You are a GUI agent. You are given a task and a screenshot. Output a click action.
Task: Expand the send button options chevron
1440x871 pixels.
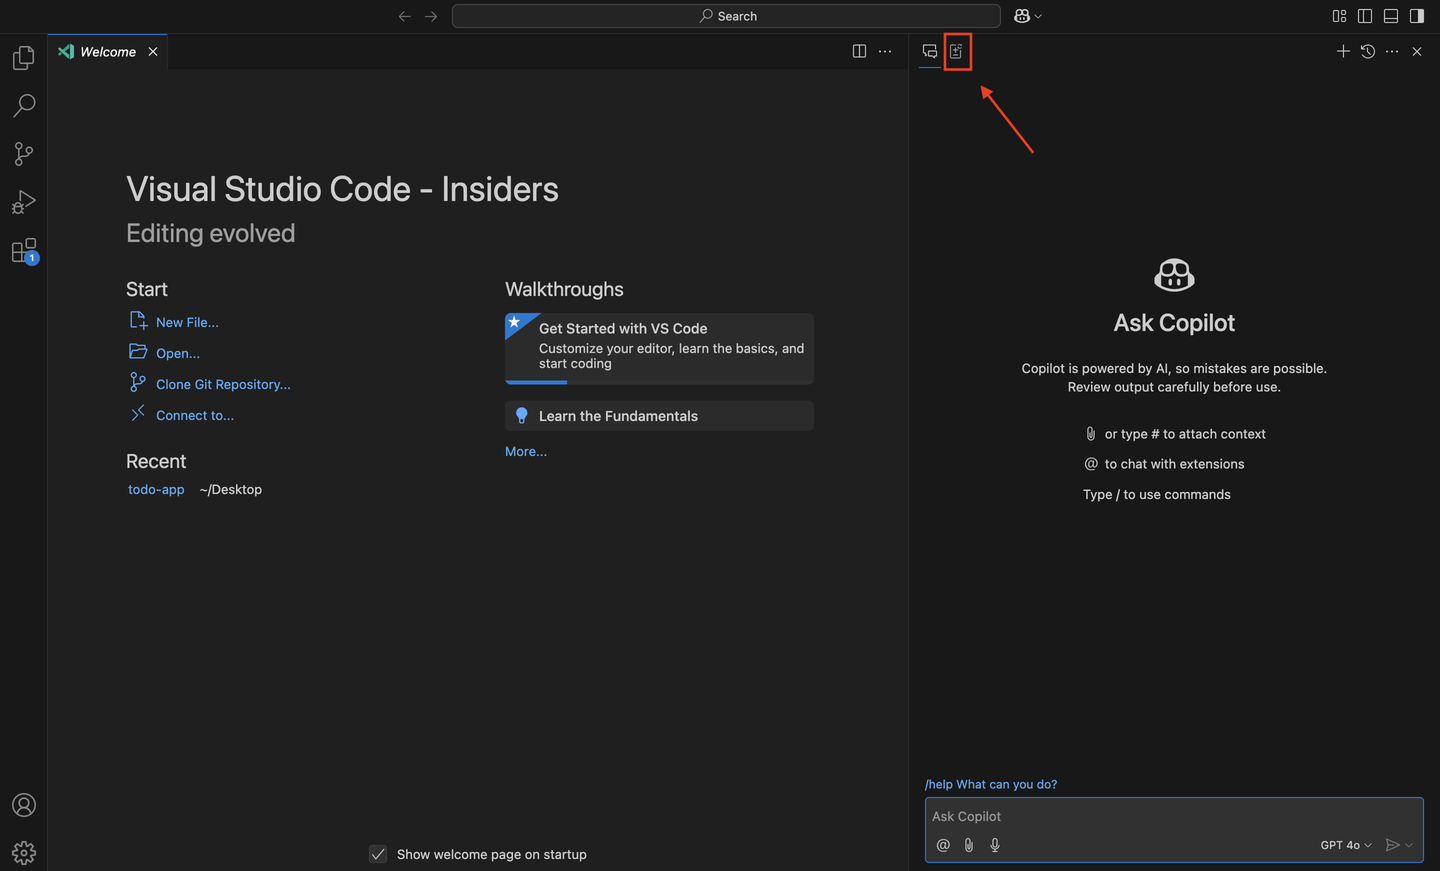pyautogui.click(x=1410, y=845)
